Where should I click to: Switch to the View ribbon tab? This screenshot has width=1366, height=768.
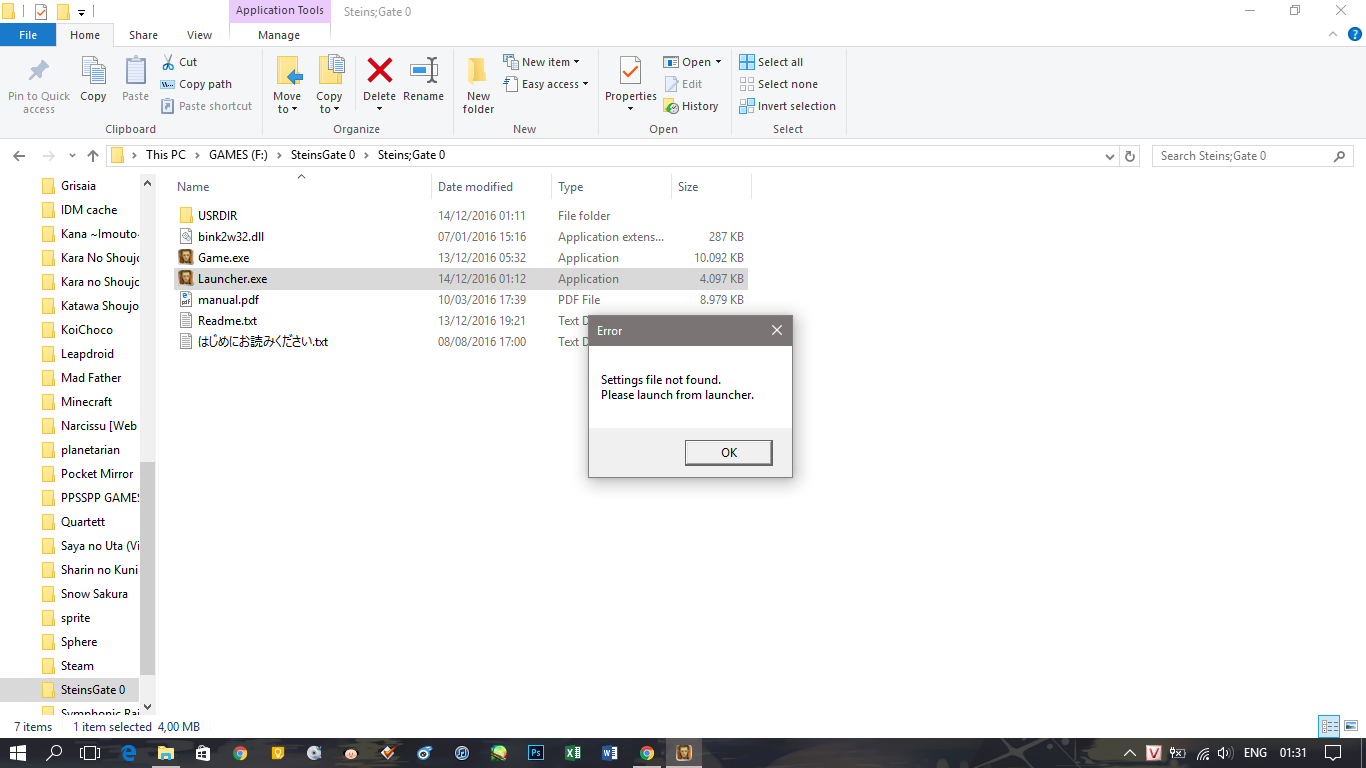click(200, 35)
